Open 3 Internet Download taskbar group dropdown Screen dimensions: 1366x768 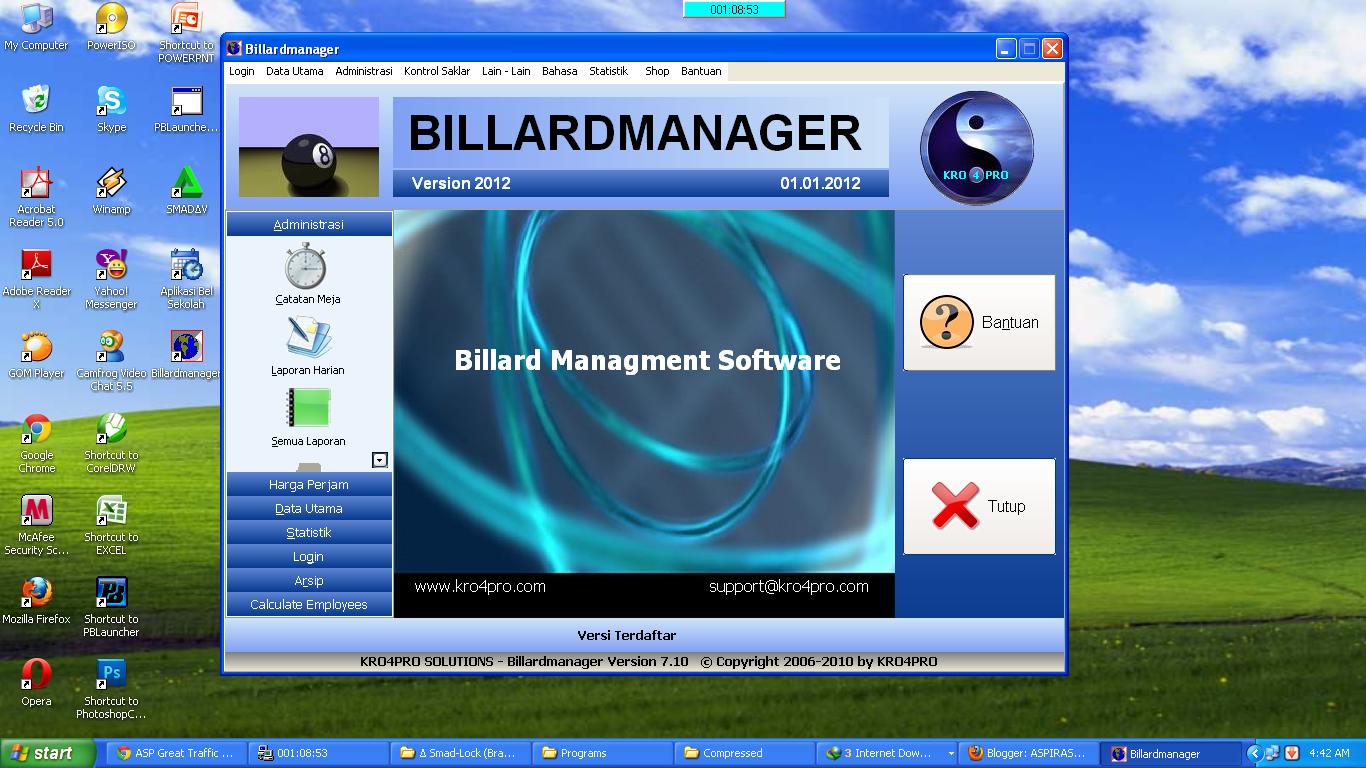coord(950,753)
